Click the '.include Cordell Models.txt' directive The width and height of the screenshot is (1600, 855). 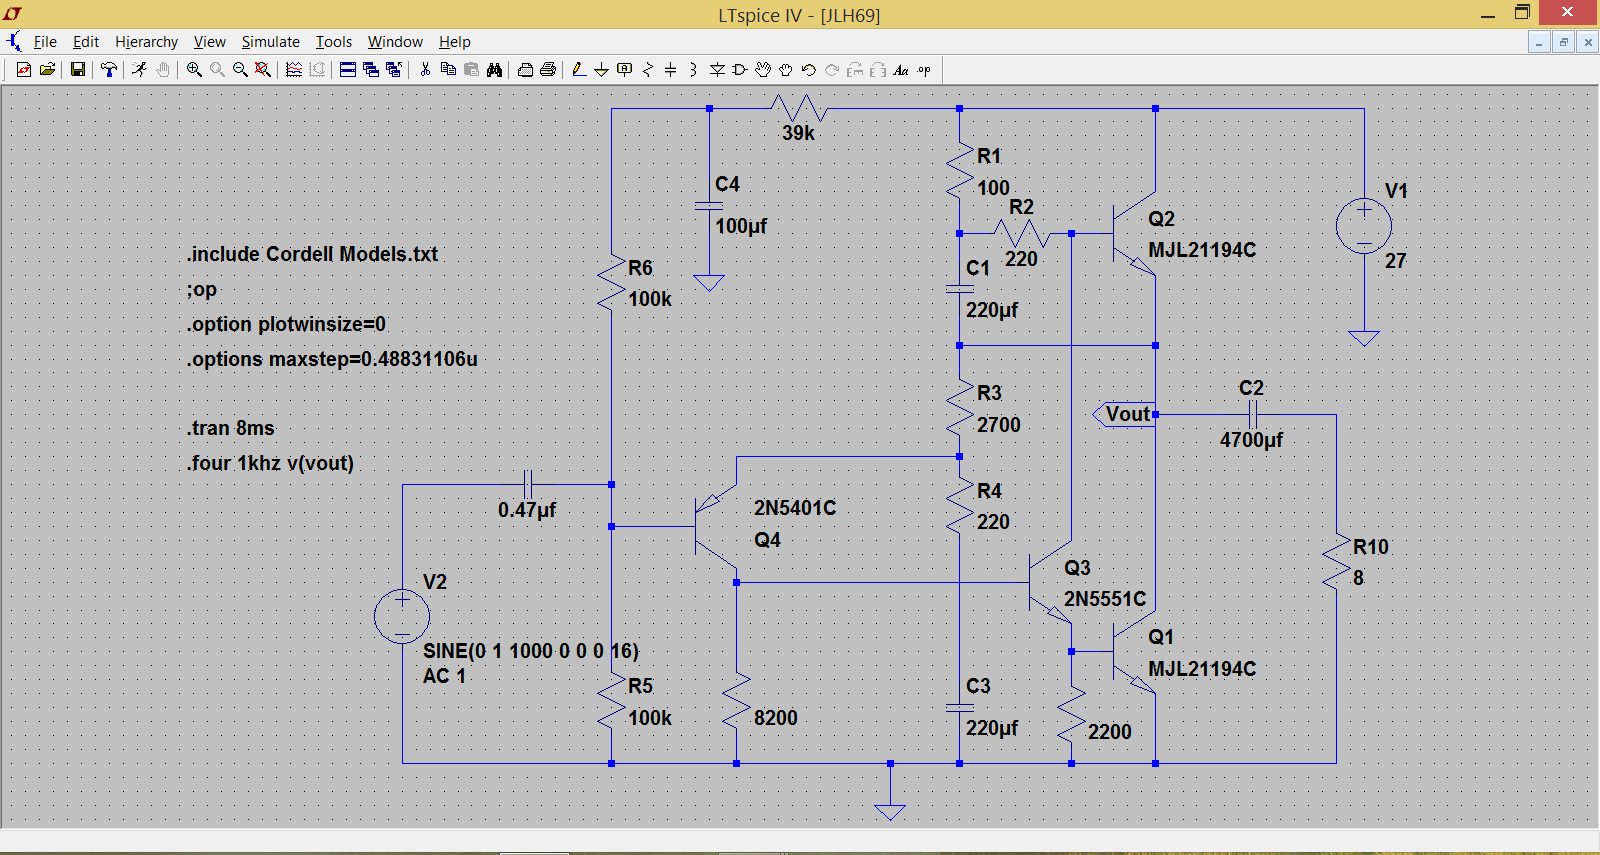tap(312, 254)
